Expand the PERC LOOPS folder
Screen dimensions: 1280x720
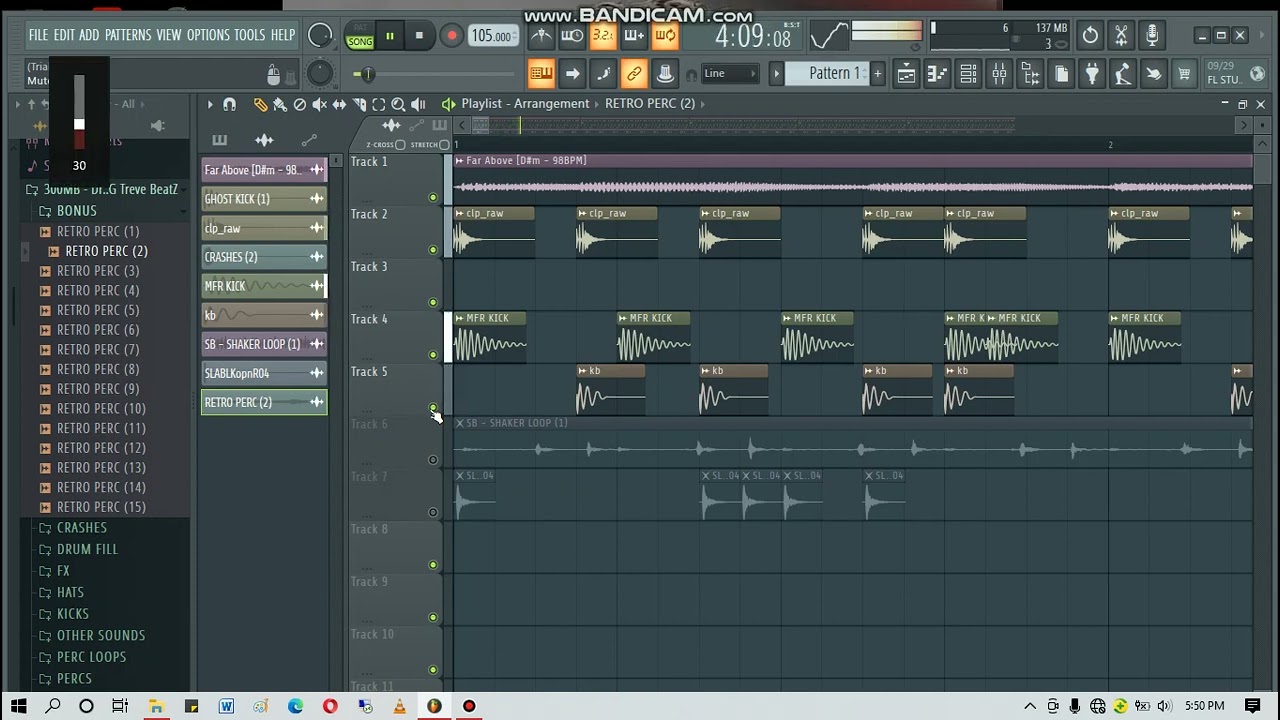[91, 657]
